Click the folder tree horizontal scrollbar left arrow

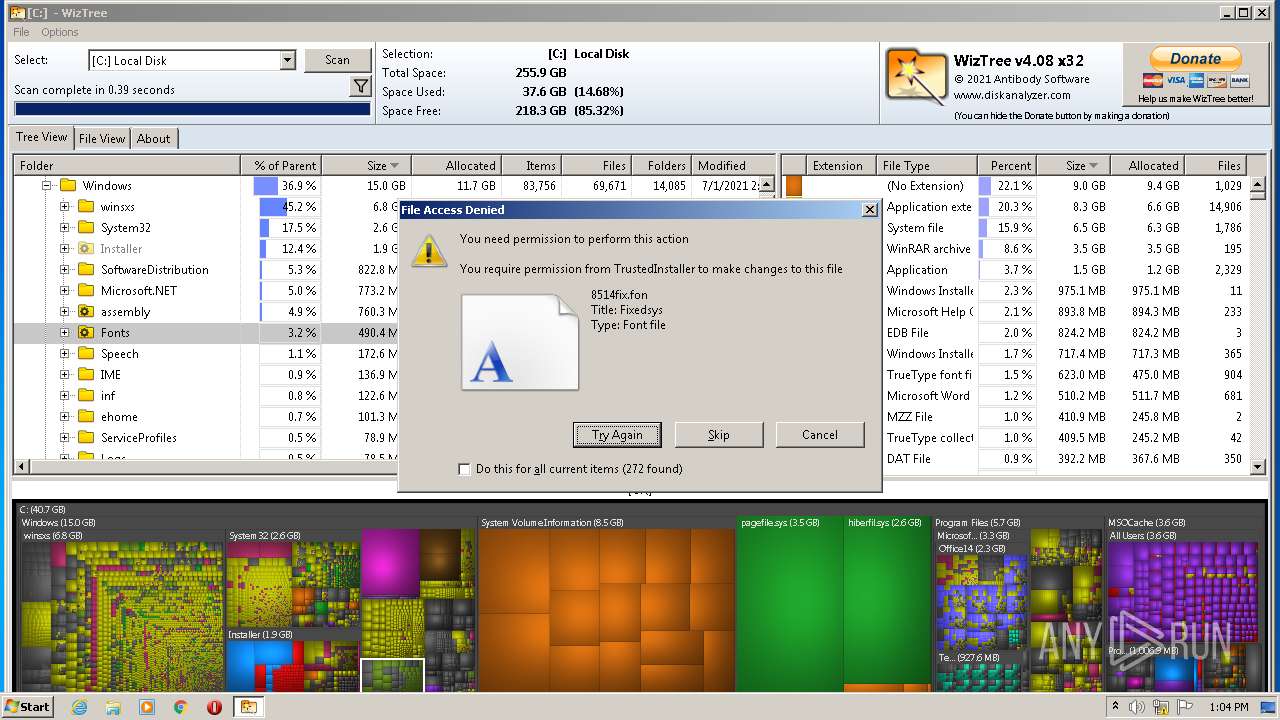[23, 467]
